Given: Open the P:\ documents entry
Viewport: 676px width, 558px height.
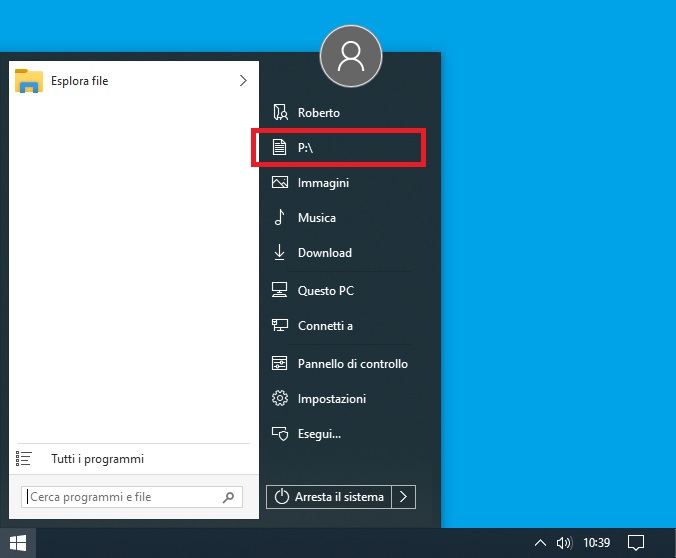Looking at the screenshot, I should (x=339, y=148).
